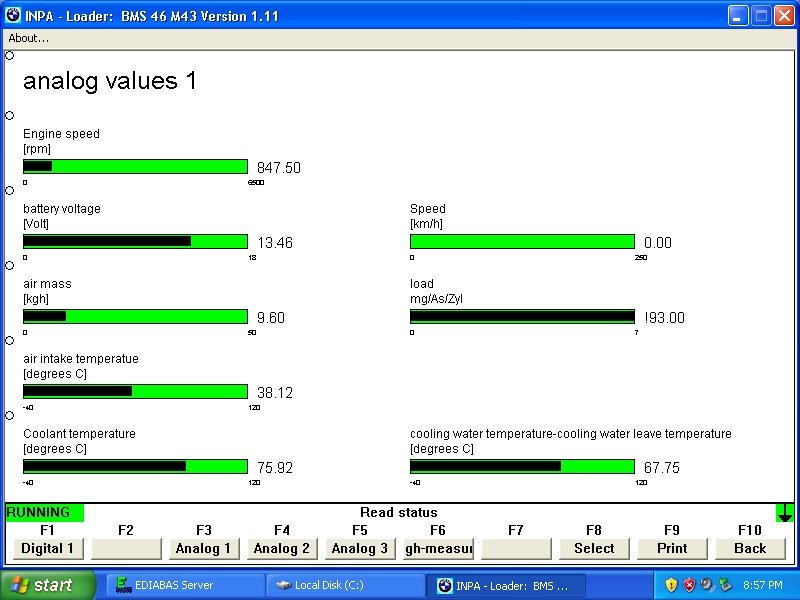The height and width of the screenshot is (600, 800).
Task: Open the red security alert tray icon
Action: 689,585
